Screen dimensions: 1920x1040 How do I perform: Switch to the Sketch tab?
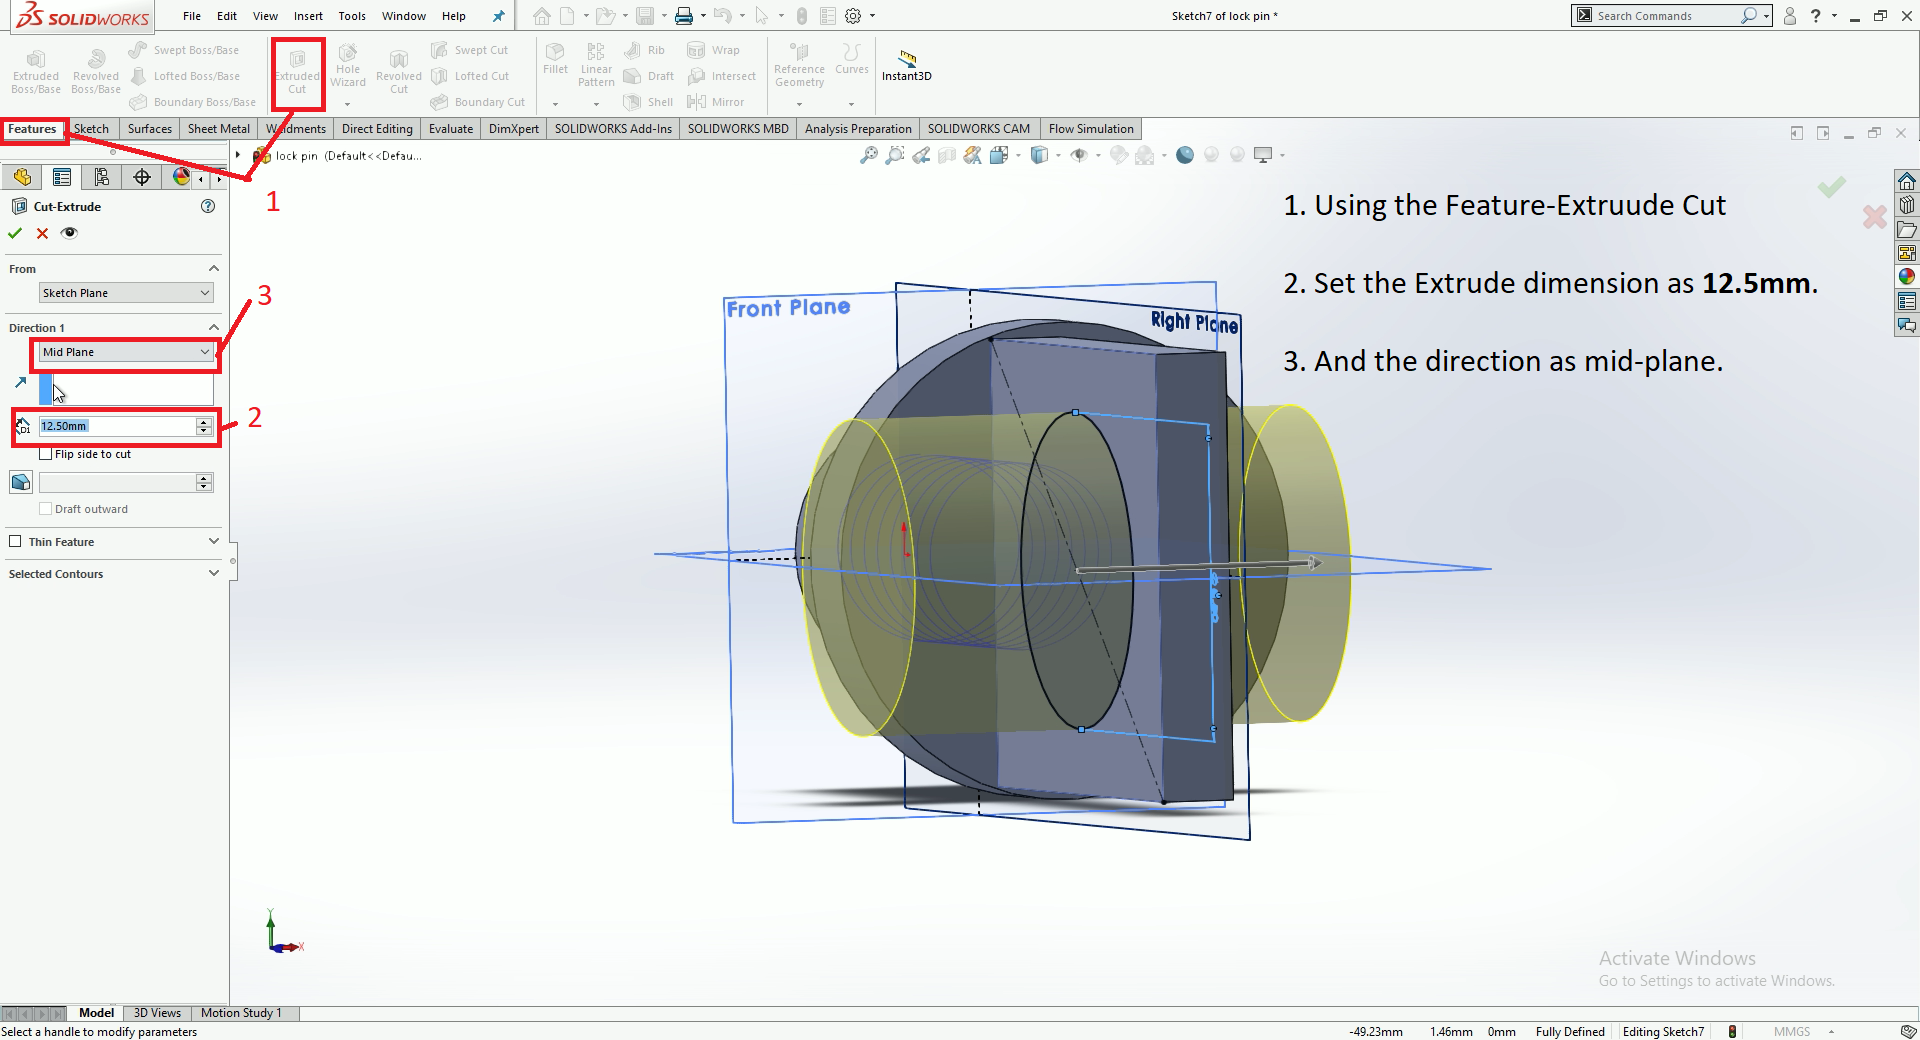coord(91,129)
